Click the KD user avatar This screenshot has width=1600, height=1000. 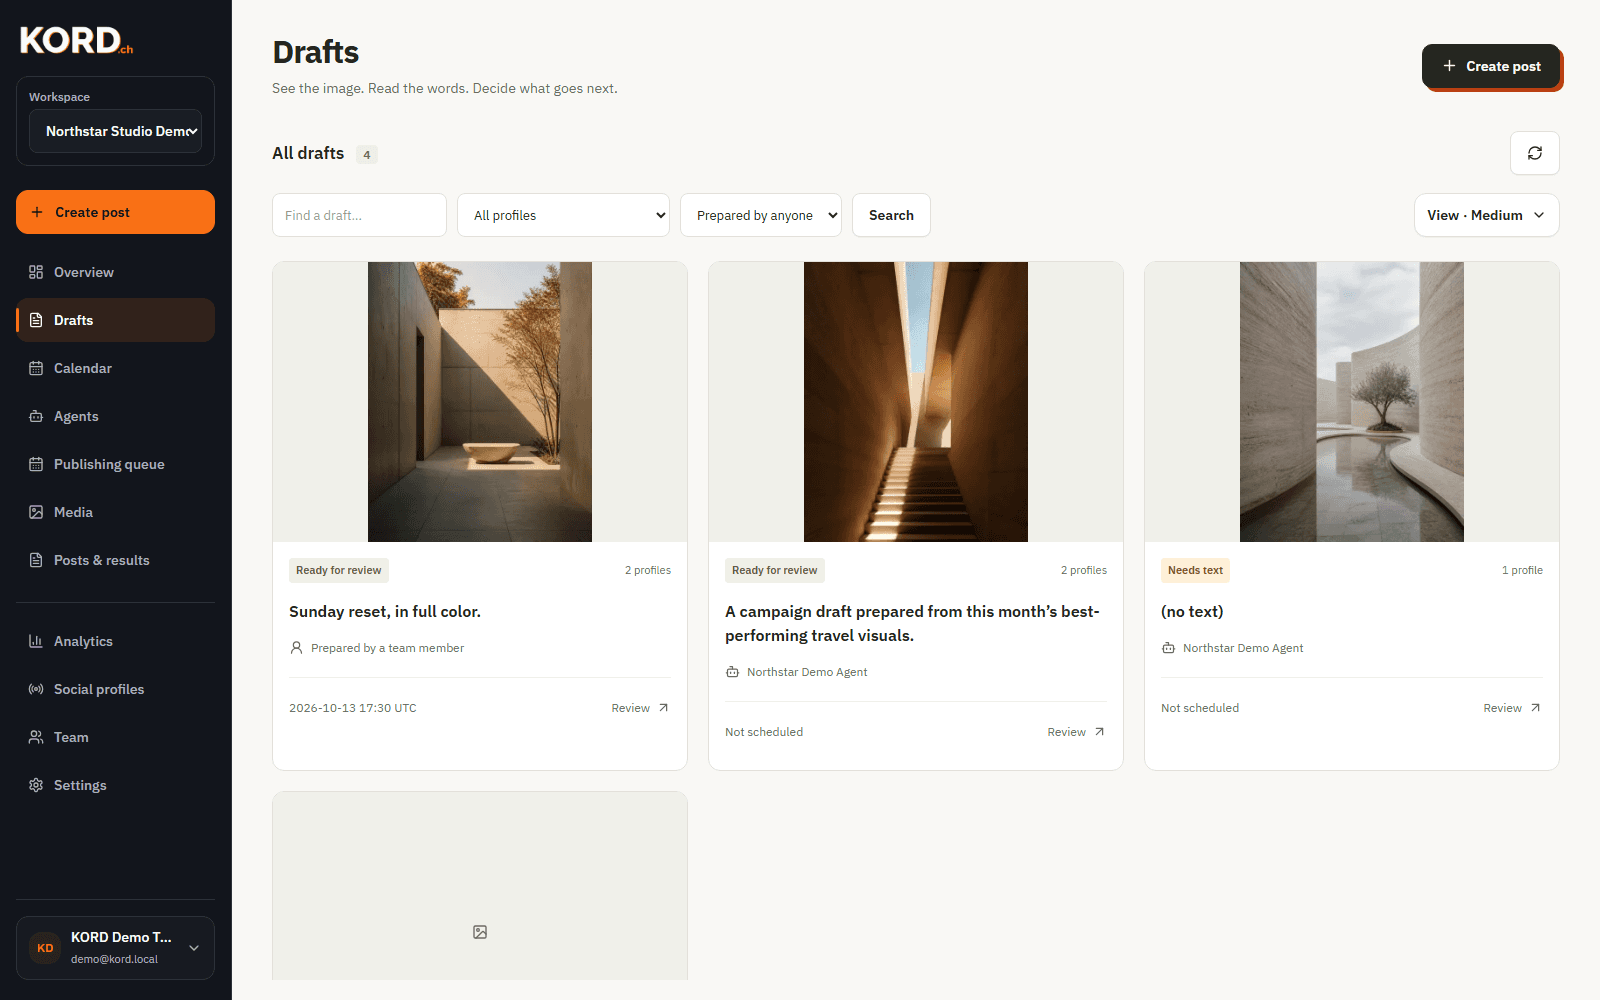45,948
